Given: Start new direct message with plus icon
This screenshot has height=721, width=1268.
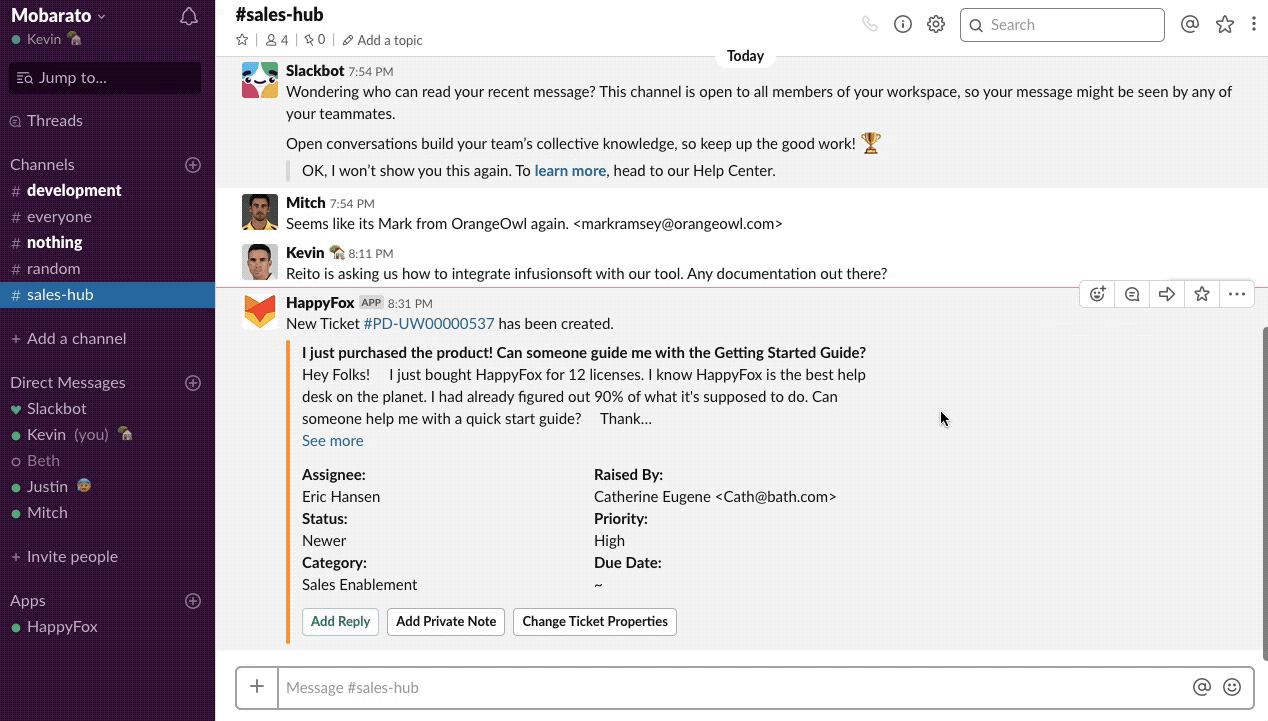Looking at the screenshot, I should (x=193, y=382).
